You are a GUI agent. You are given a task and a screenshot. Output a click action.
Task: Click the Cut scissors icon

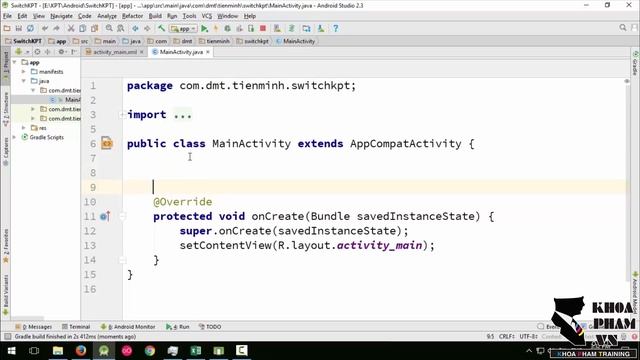[71, 29]
